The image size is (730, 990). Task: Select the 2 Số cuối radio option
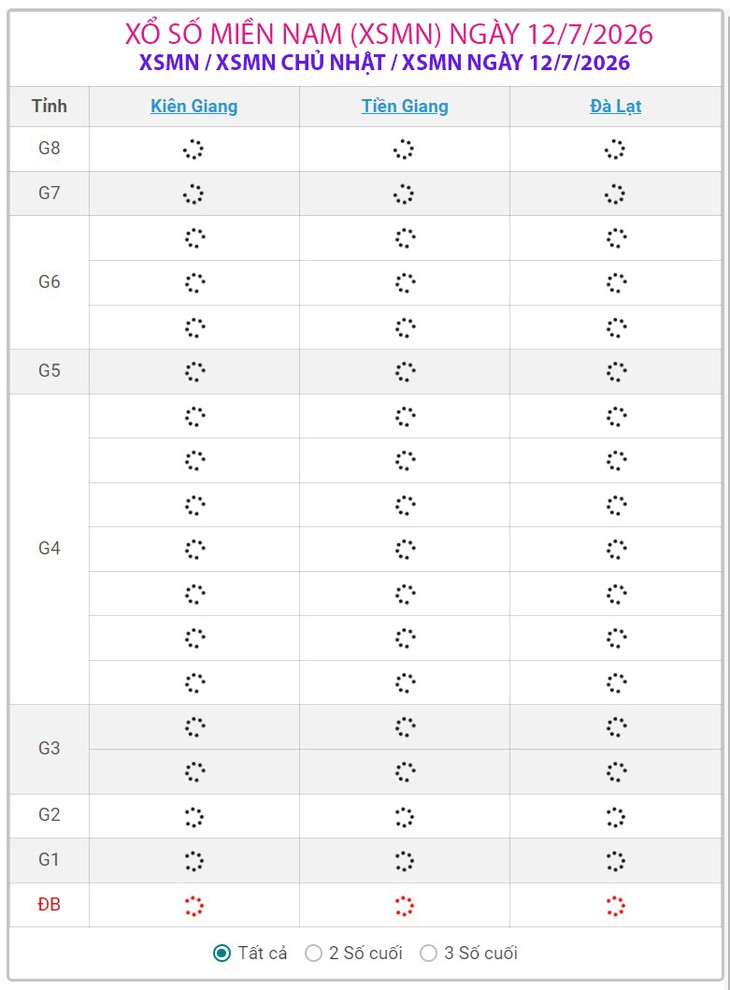click(x=313, y=953)
